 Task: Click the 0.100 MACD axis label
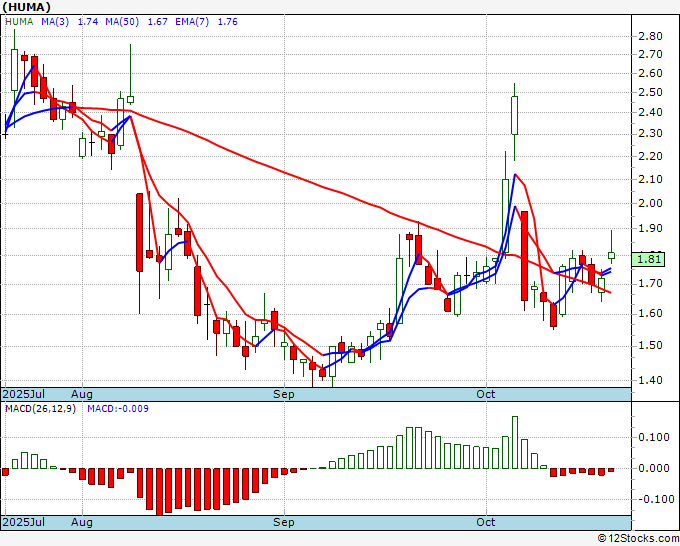click(652, 437)
